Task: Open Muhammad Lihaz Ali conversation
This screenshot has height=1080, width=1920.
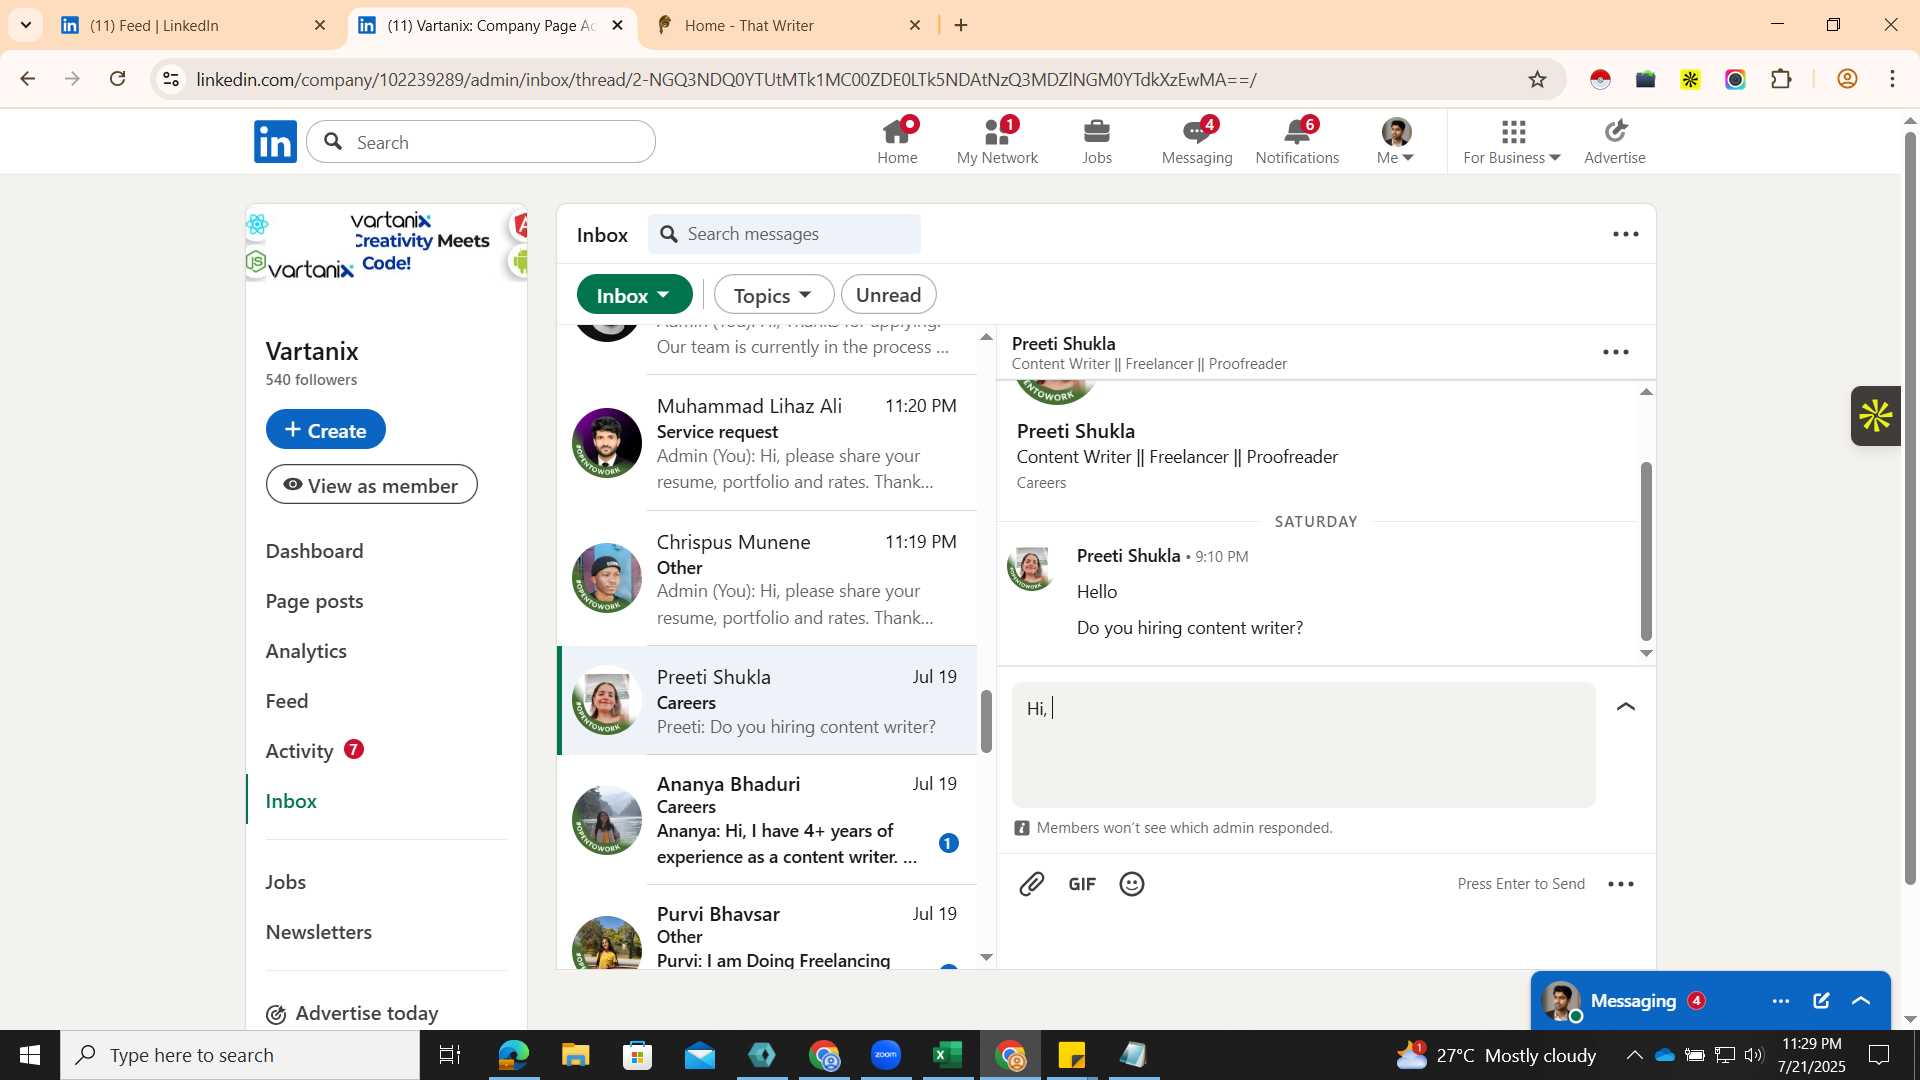Action: click(x=767, y=443)
